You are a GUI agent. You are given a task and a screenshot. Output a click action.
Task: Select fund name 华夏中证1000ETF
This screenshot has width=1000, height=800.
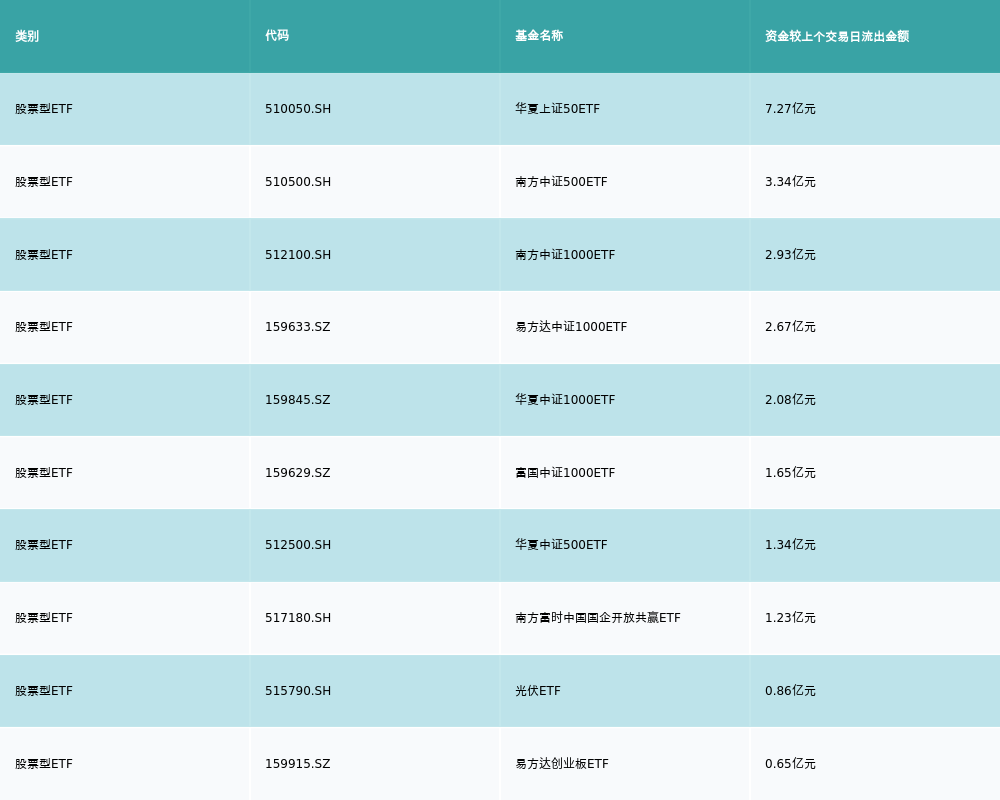click(x=565, y=400)
